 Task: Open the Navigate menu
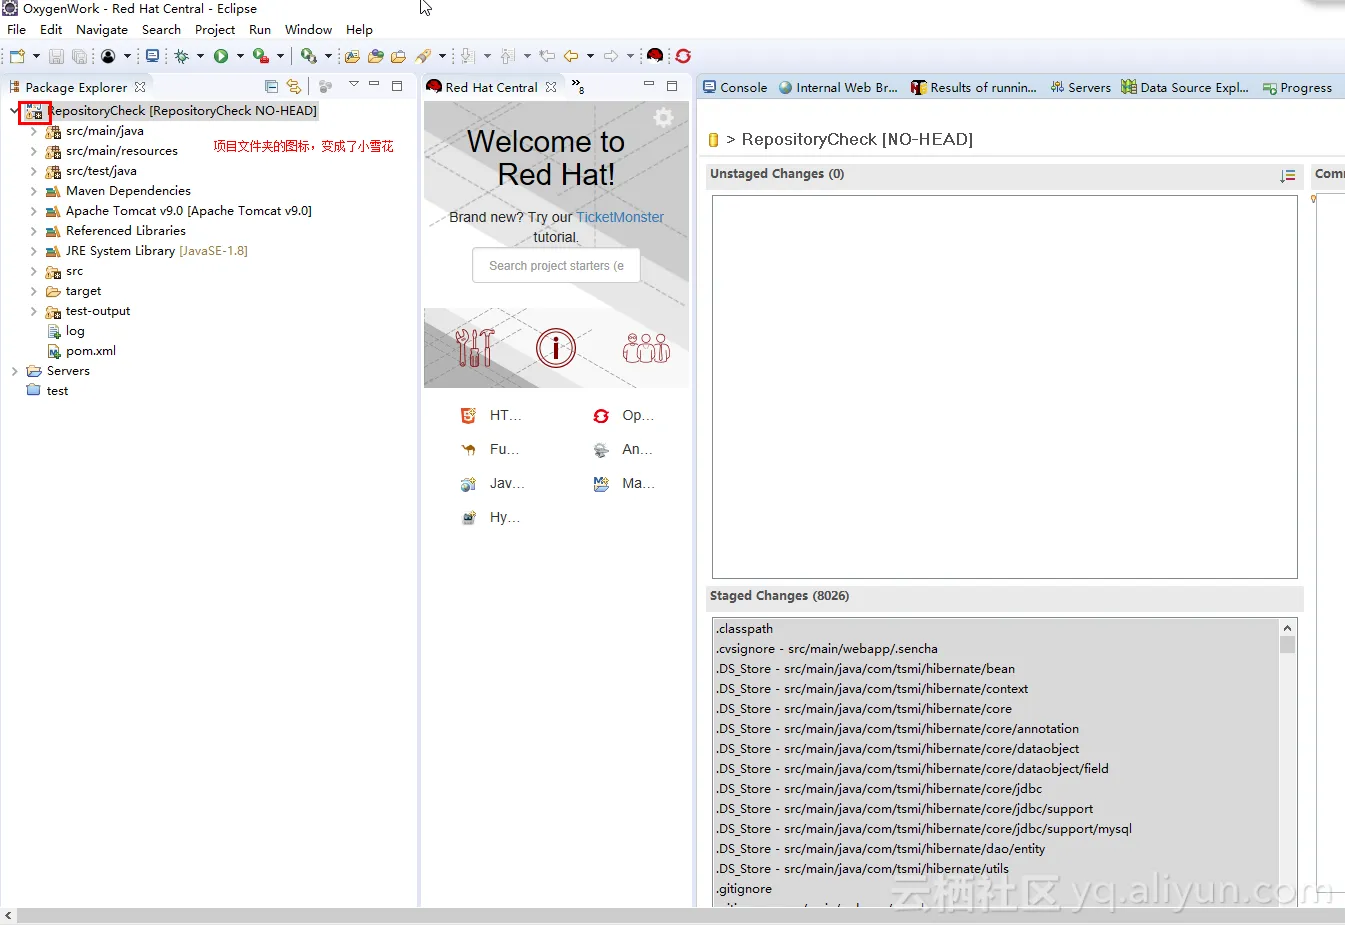point(102,30)
